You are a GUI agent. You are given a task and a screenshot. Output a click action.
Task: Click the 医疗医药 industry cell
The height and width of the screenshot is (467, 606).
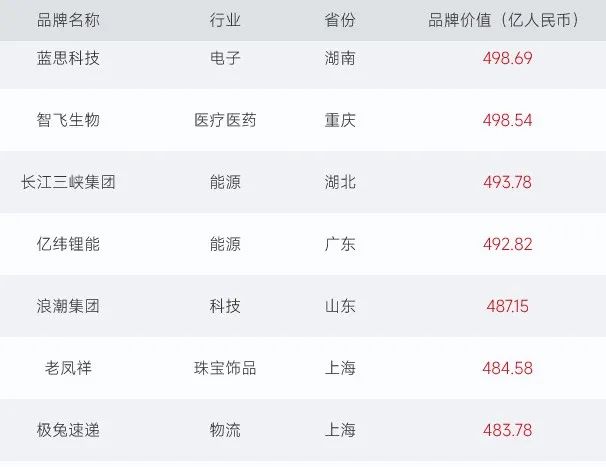point(225,120)
